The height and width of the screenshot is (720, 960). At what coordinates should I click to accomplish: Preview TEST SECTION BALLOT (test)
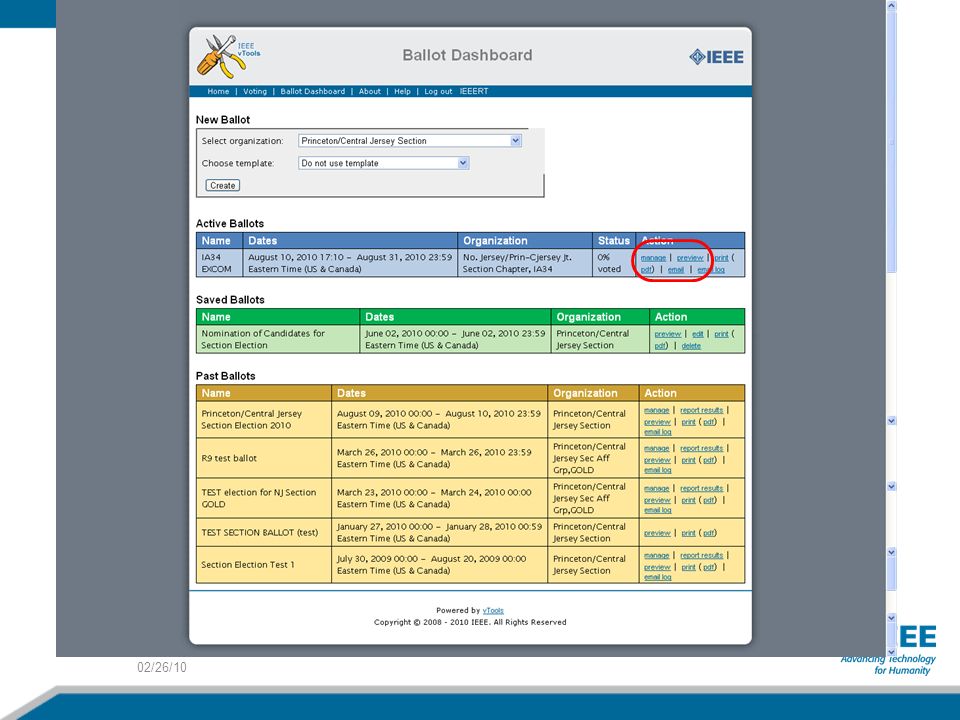point(657,533)
